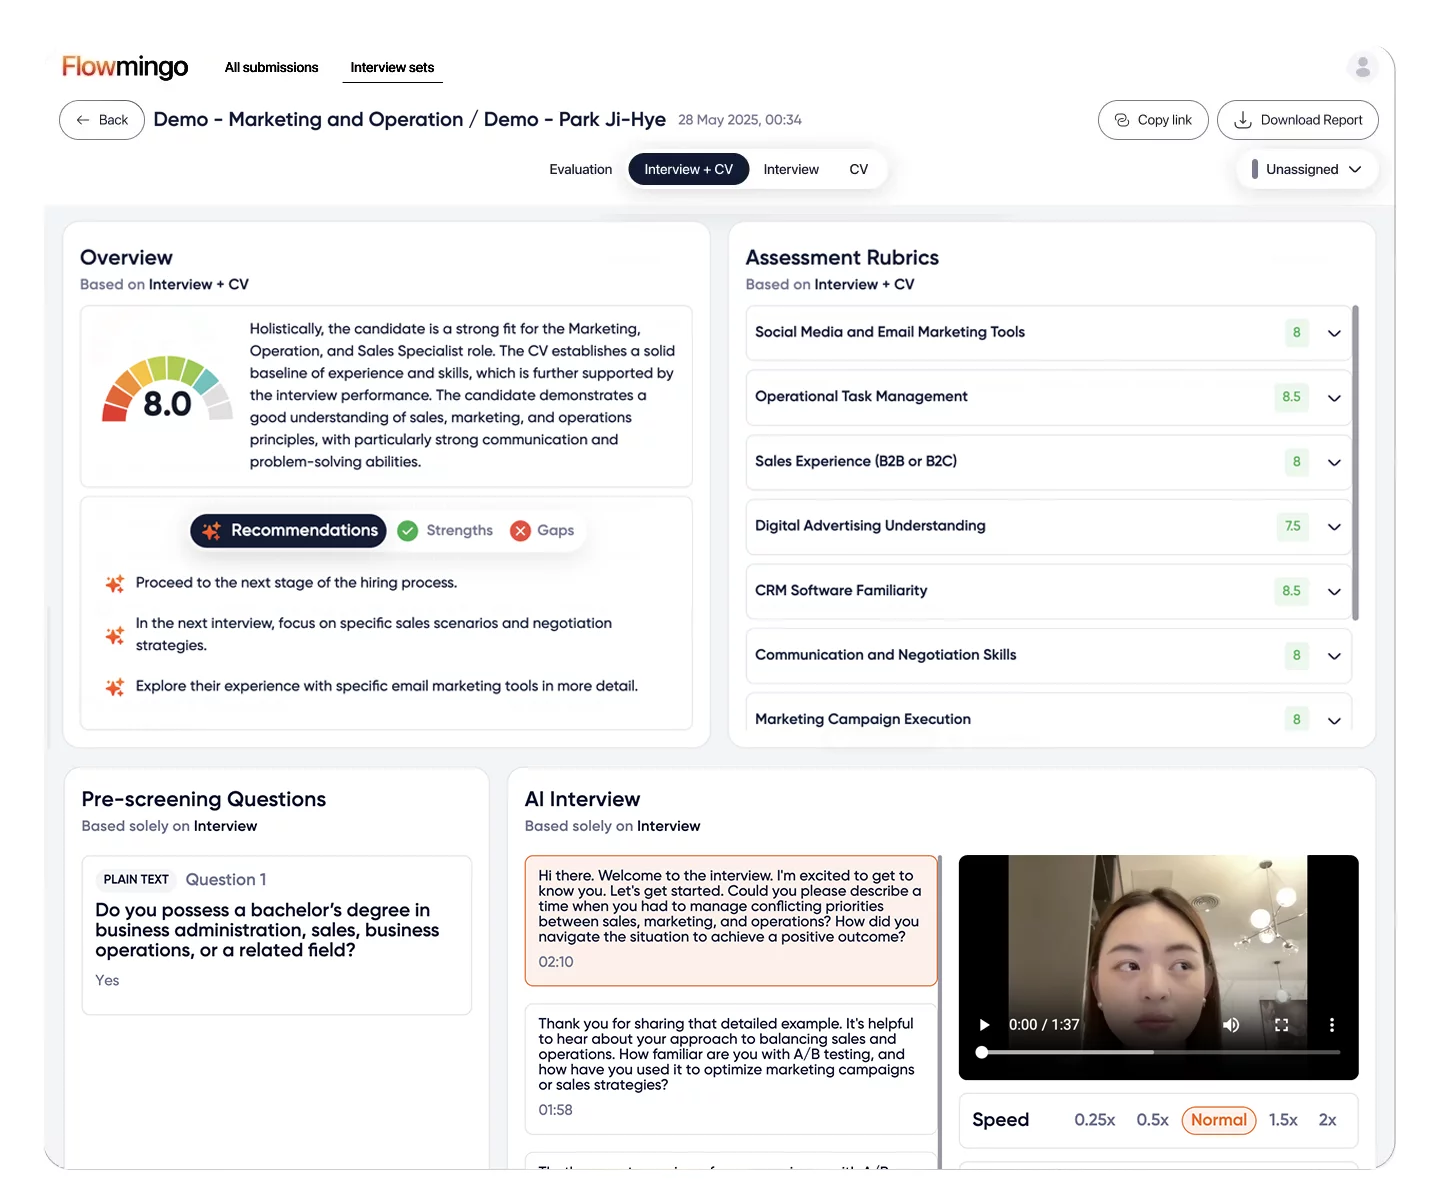The image size is (1433, 1204).
Task: Set playback speed to 0.25x
Action: [1094, 1120]
